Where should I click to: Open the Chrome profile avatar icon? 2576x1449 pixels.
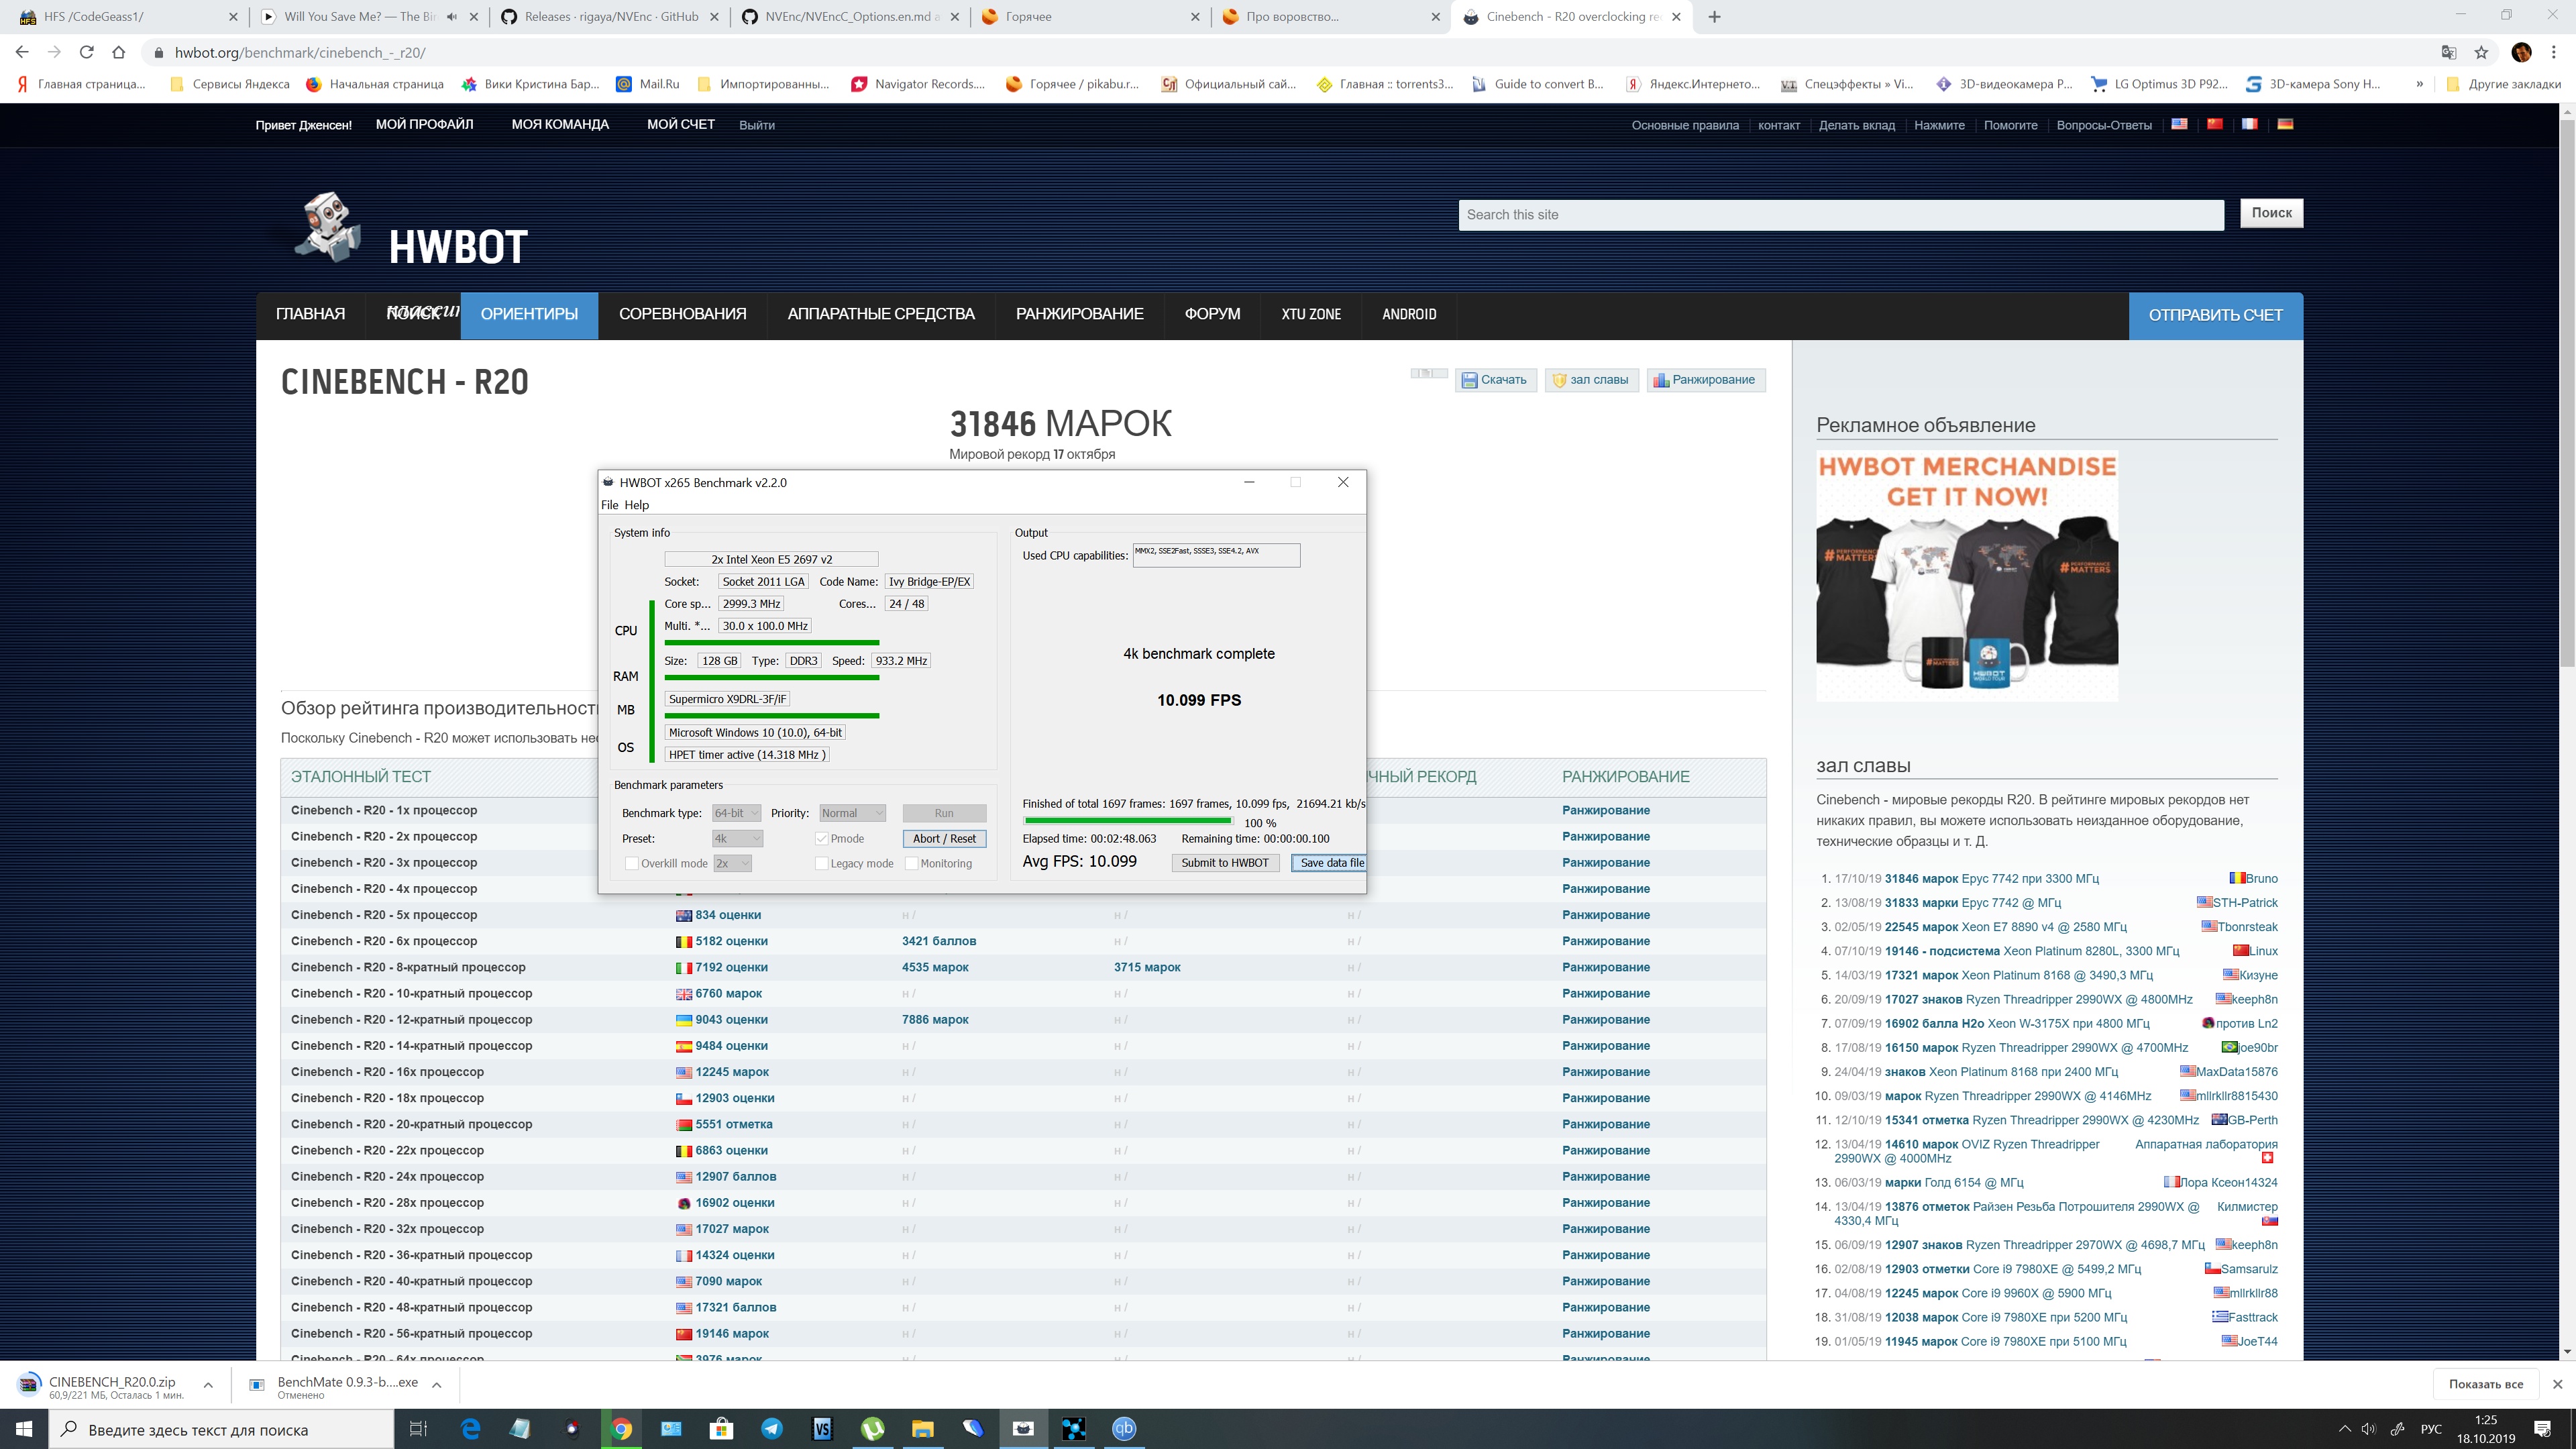point(2521,52)
